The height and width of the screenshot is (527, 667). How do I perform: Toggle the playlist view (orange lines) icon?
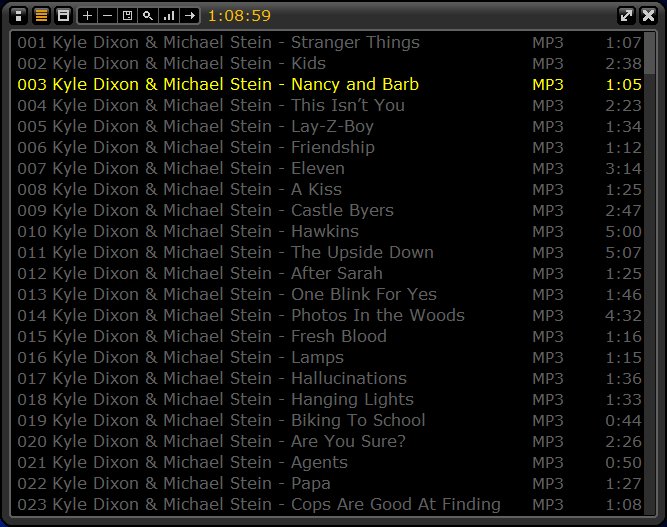tap(41, 16)
